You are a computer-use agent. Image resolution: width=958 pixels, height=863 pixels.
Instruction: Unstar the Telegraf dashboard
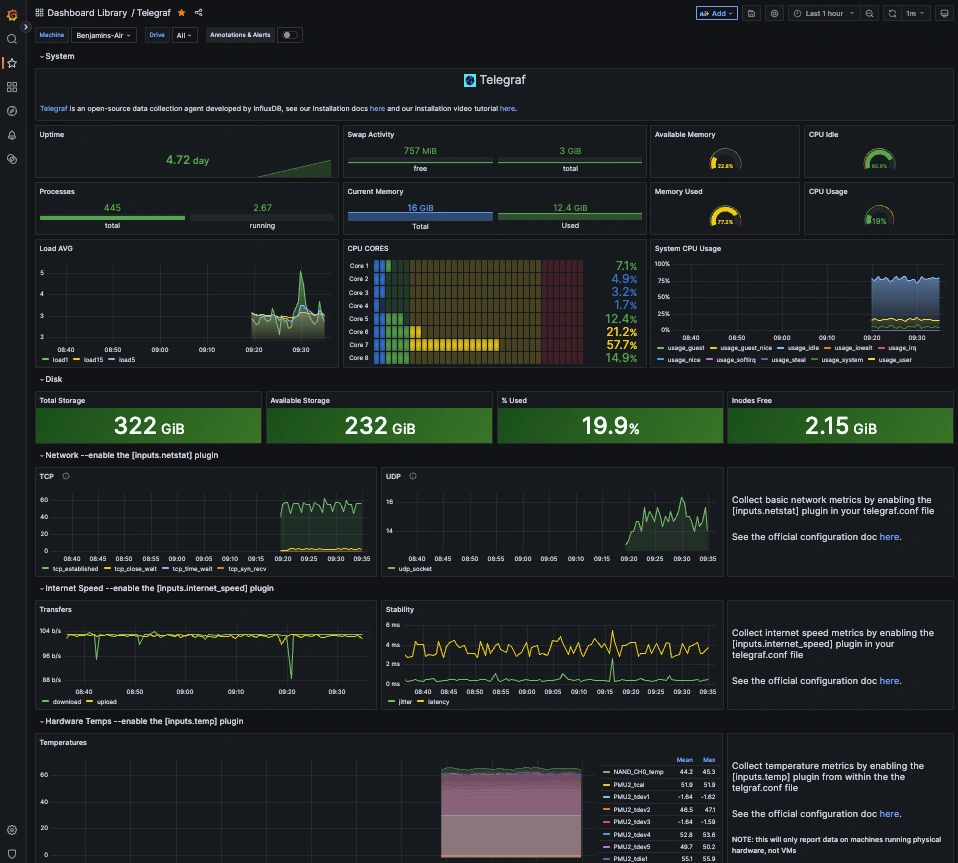tap(181, 13)
